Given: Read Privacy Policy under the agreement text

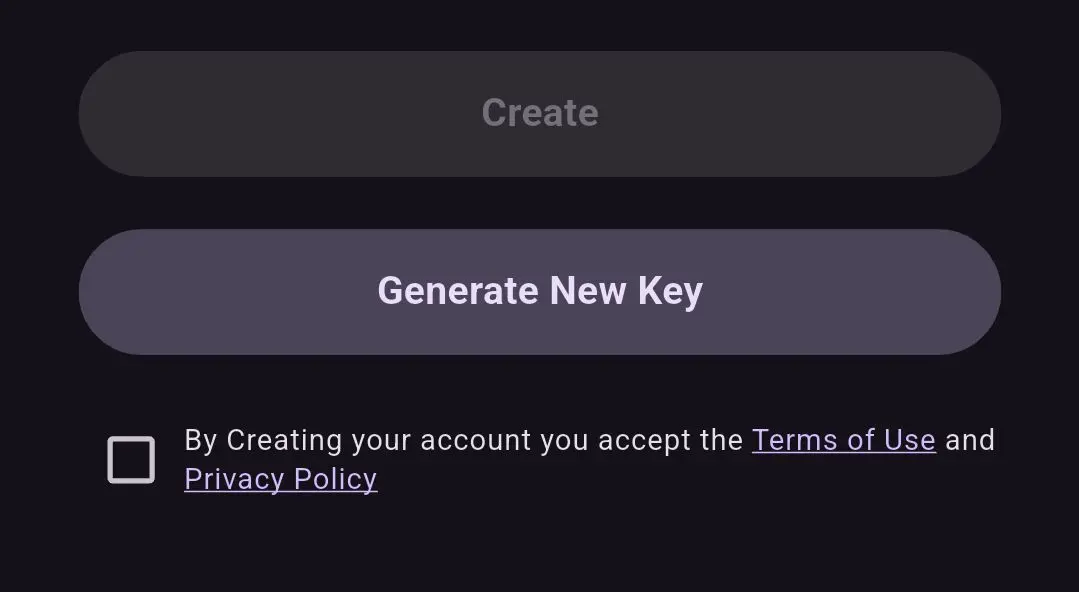Looking at the screenshot, I should (x=281, y=479).
